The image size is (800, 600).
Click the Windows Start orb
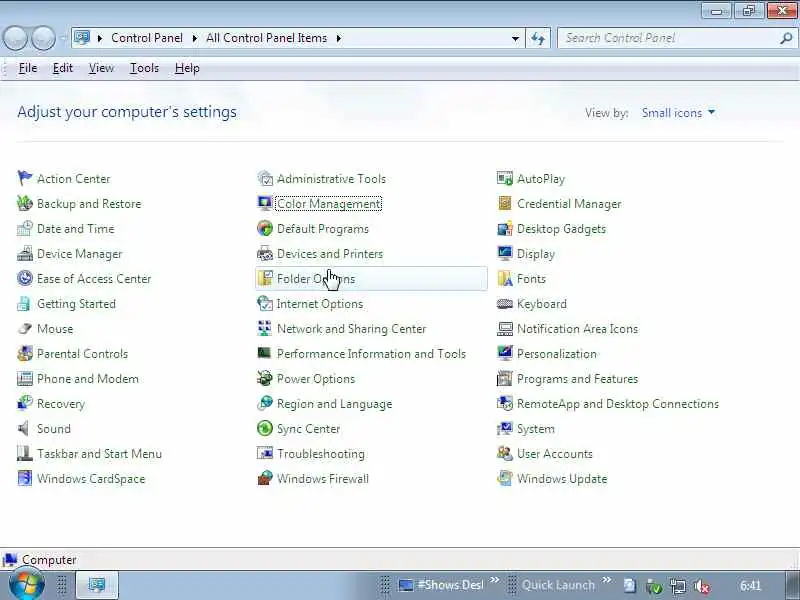click(26, 585)
